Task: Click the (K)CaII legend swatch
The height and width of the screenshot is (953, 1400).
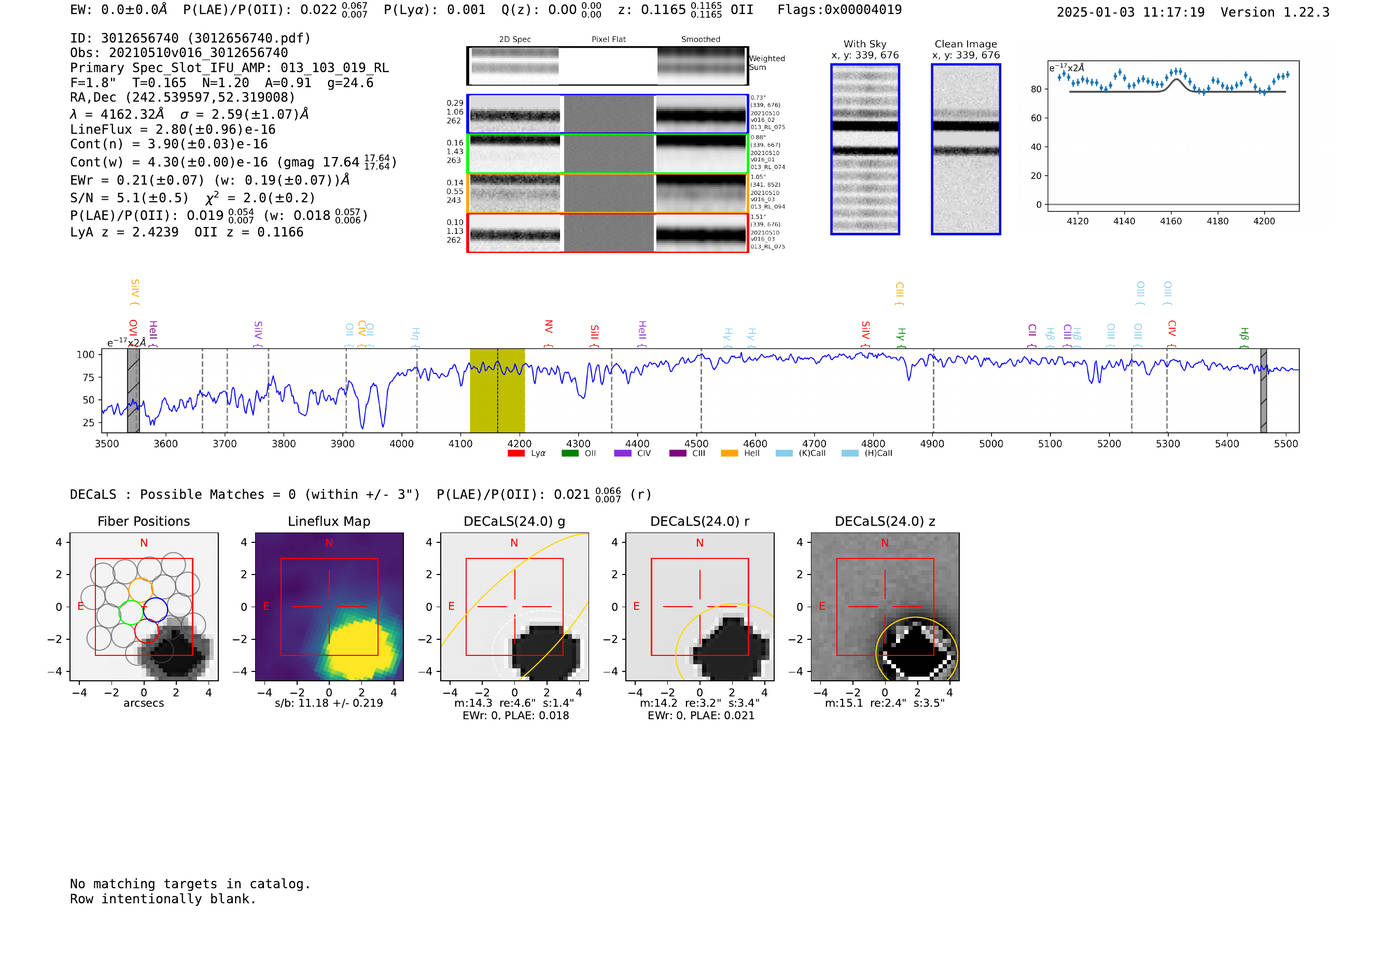Action: click(784, 454)
